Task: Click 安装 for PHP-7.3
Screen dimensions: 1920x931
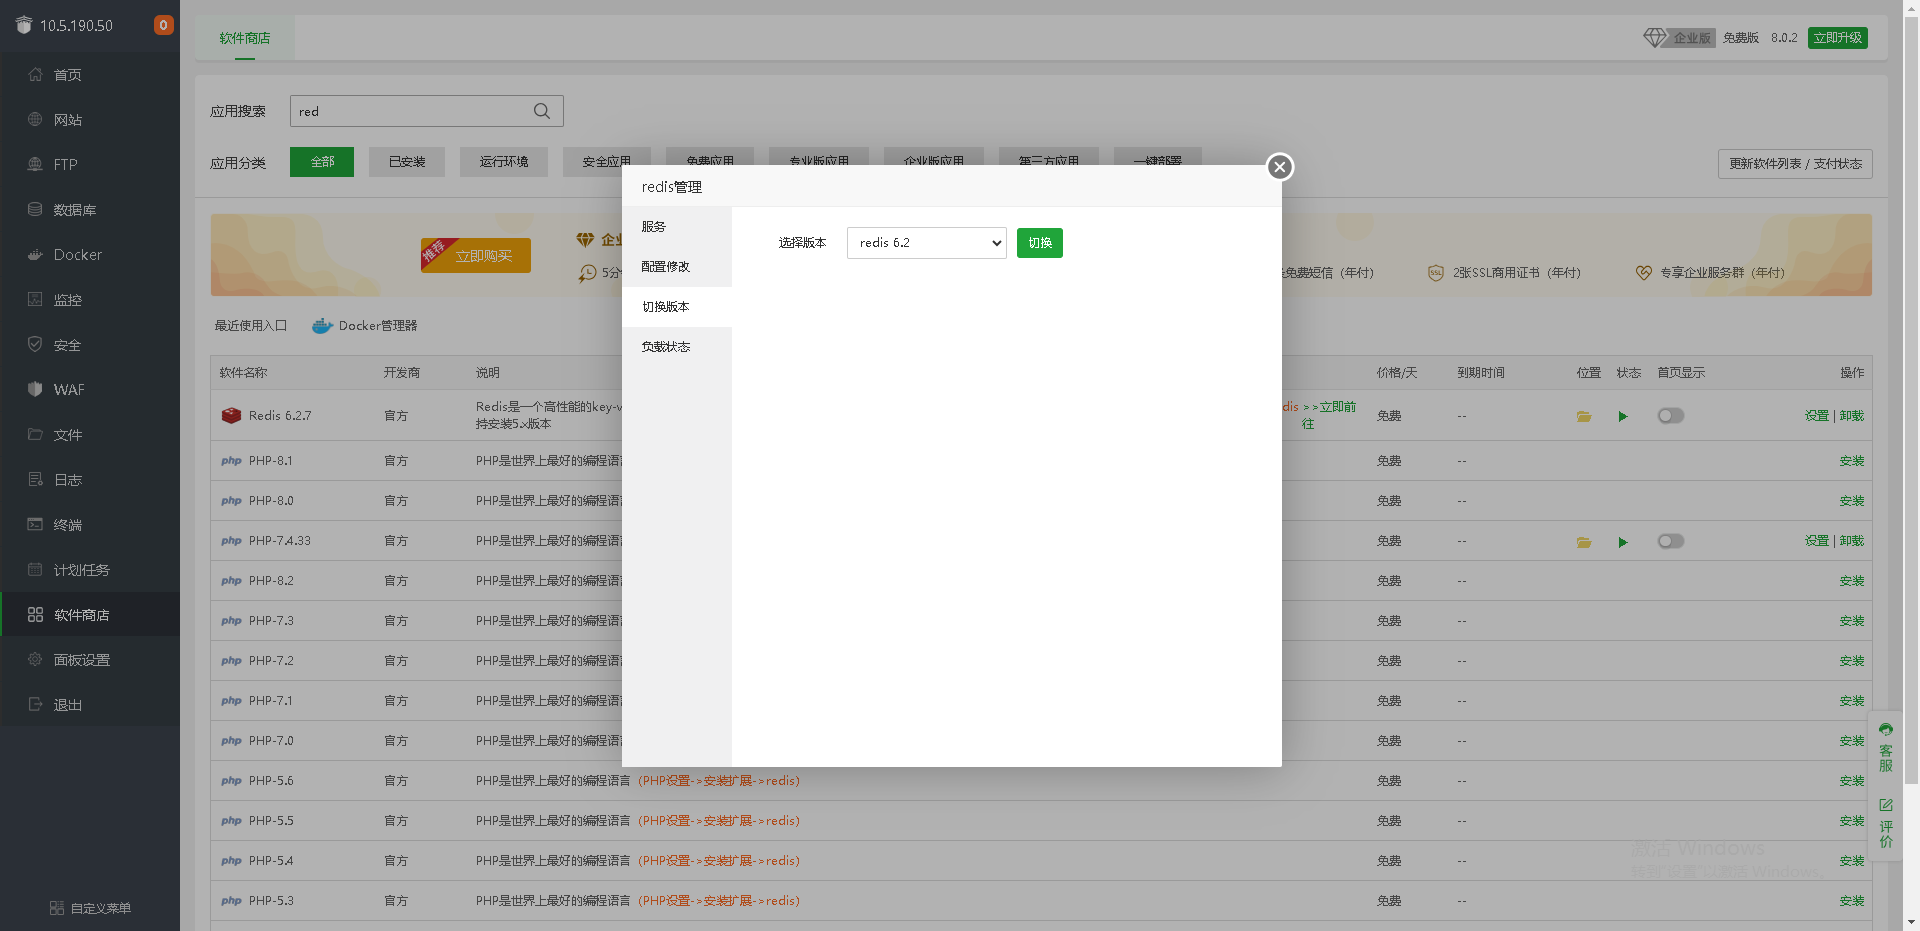Action: click(1851, 621)
